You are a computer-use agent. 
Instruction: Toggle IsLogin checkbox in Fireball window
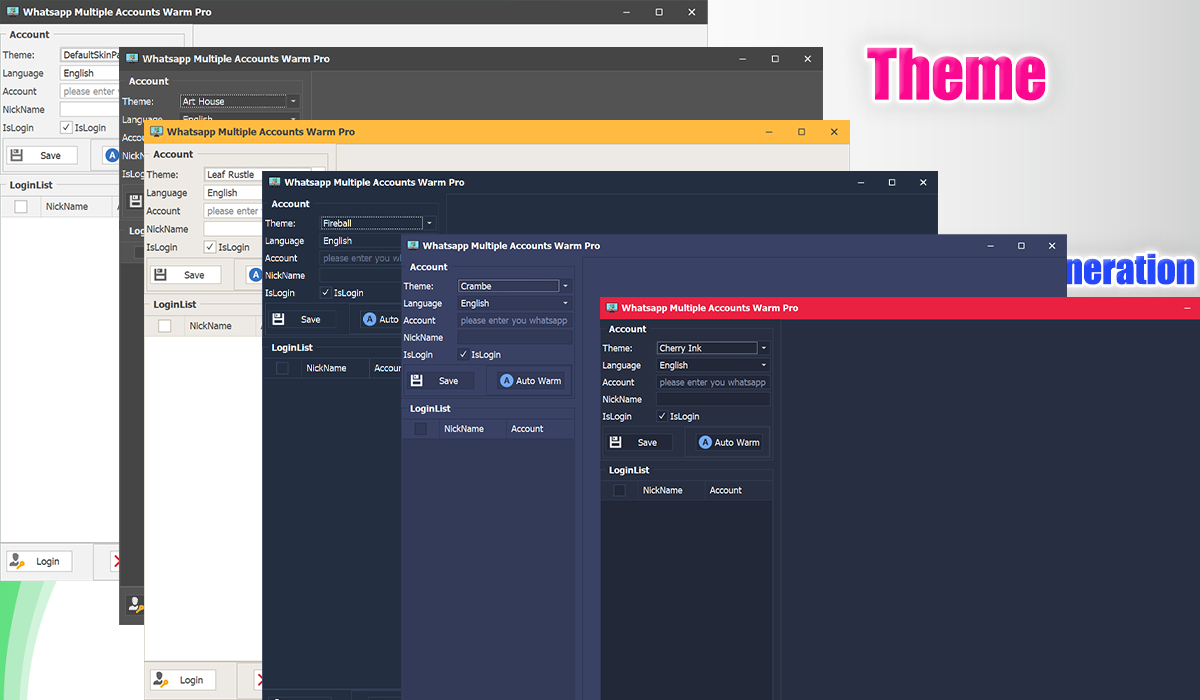point(325,293)
